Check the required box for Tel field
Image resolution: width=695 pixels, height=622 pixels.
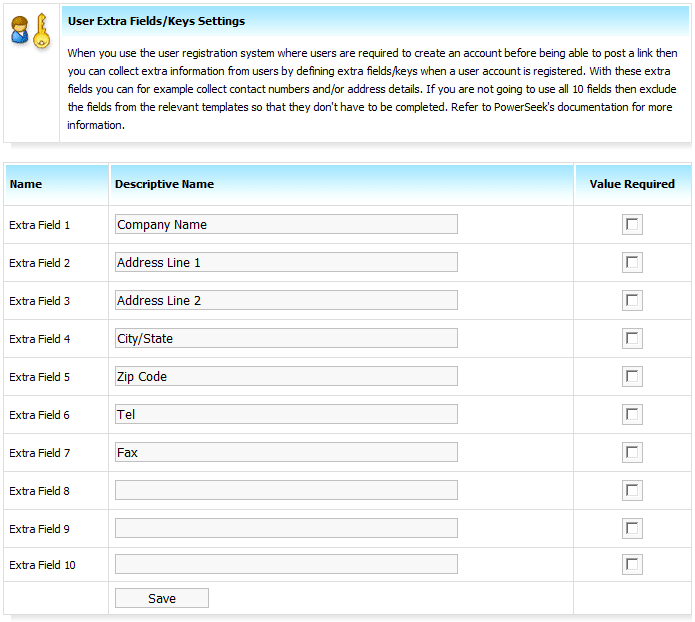point(632,415)
